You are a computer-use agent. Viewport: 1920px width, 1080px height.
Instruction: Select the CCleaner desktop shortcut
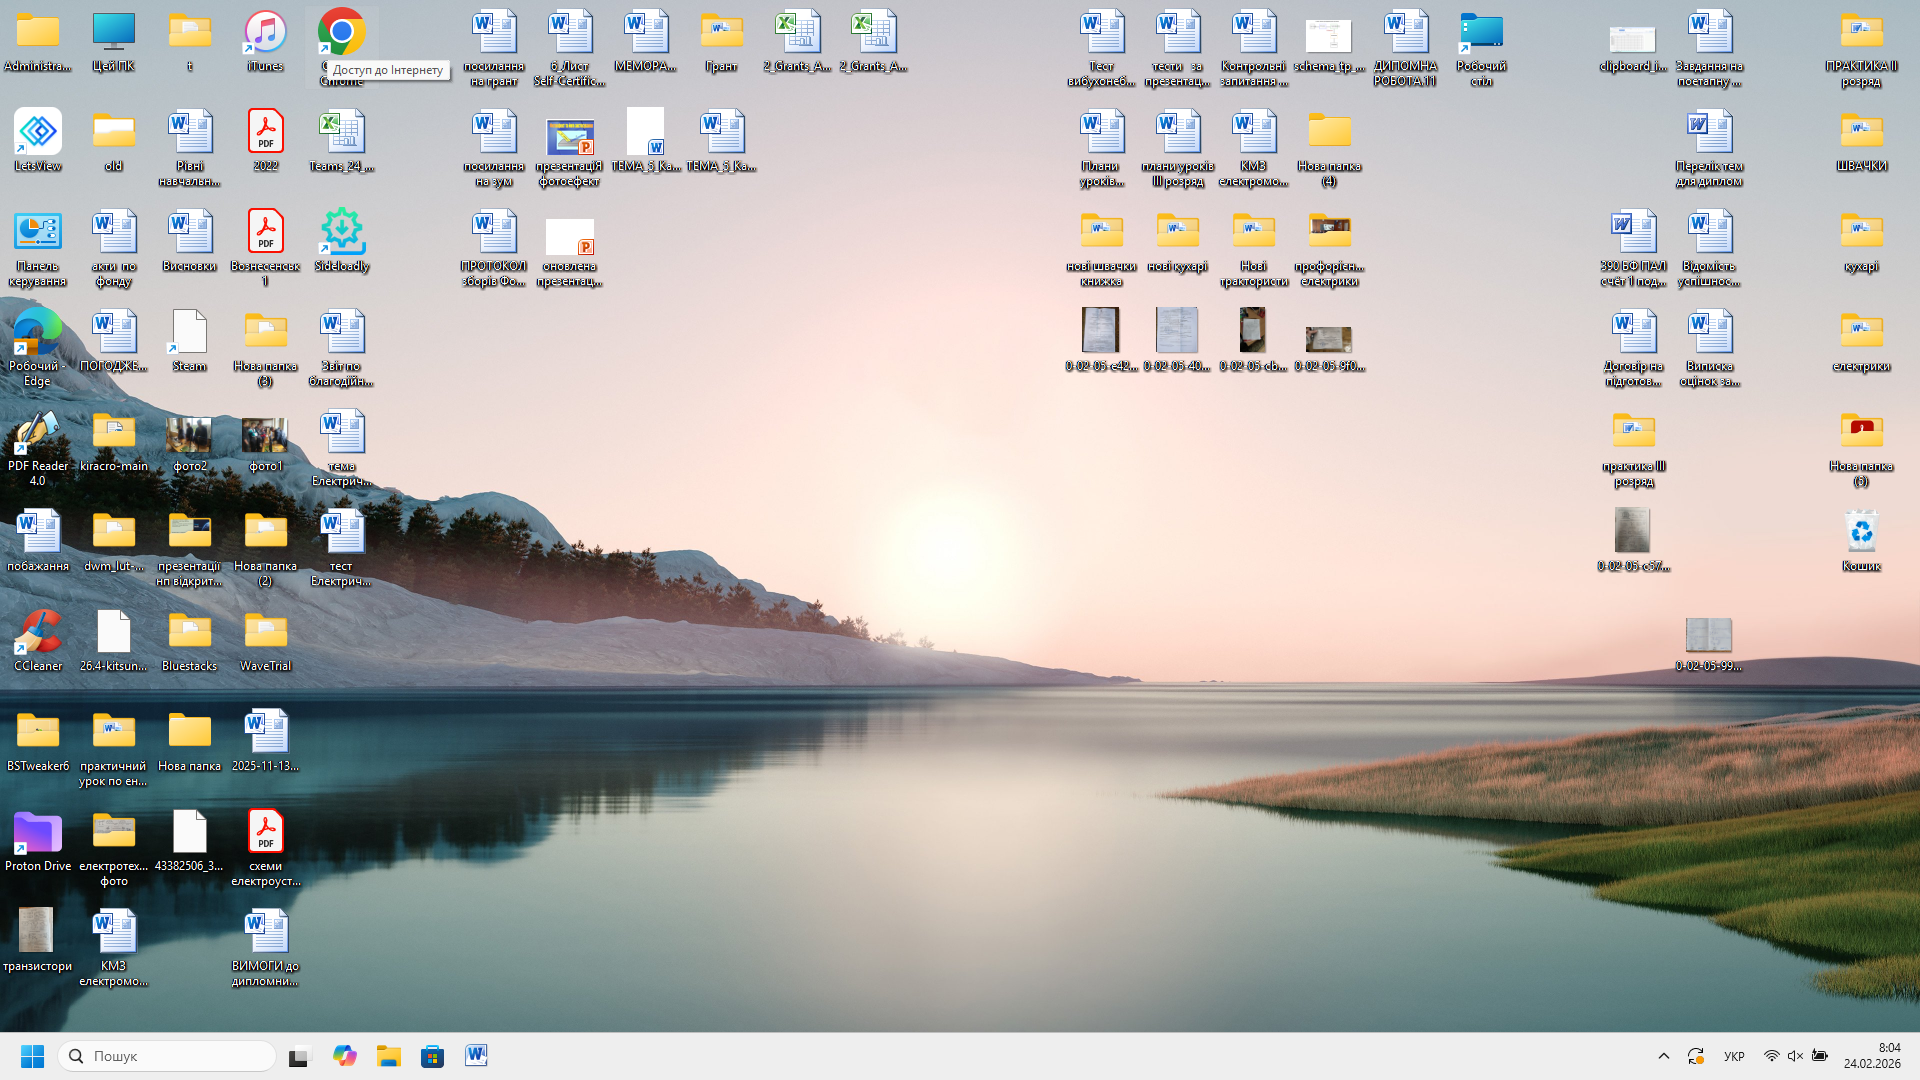pyautogui.click(x=38, y=633)
